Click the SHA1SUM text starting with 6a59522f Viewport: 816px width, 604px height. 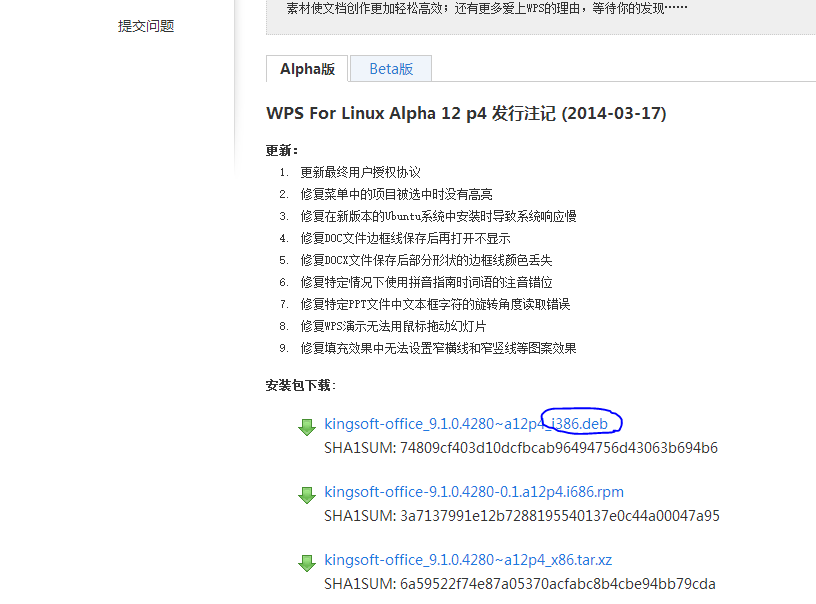tap(520, 584)
